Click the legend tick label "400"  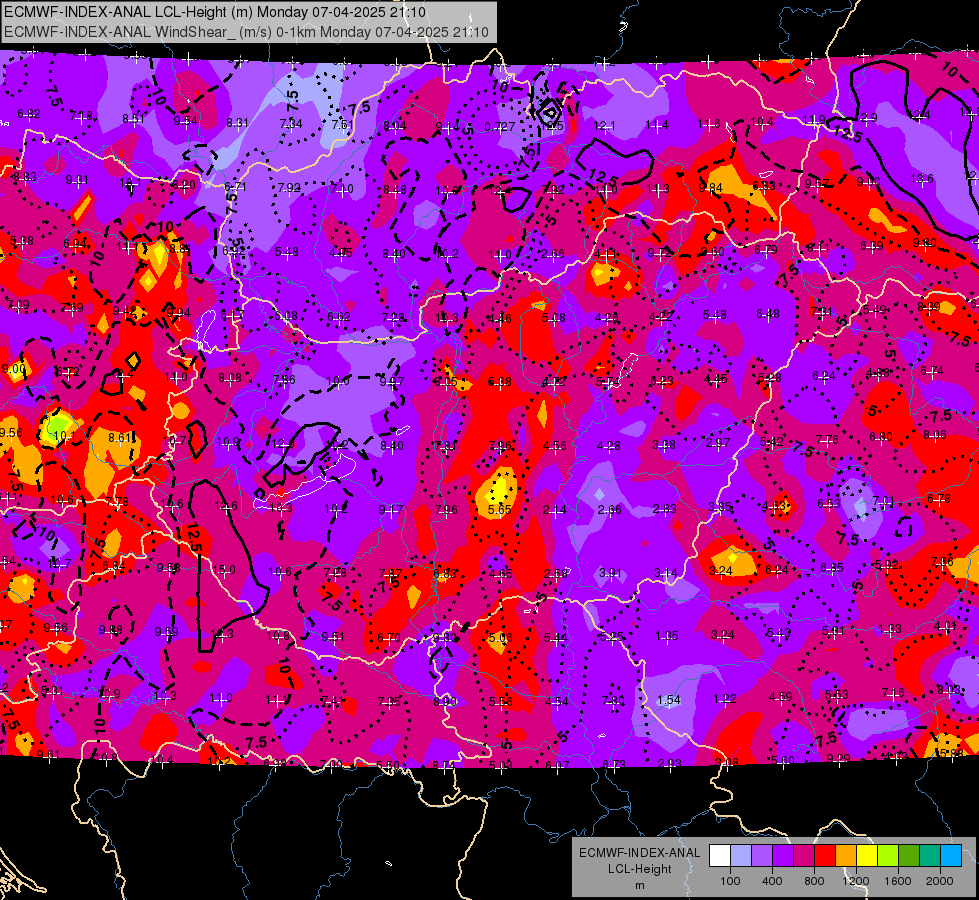[x=772, y=881]
